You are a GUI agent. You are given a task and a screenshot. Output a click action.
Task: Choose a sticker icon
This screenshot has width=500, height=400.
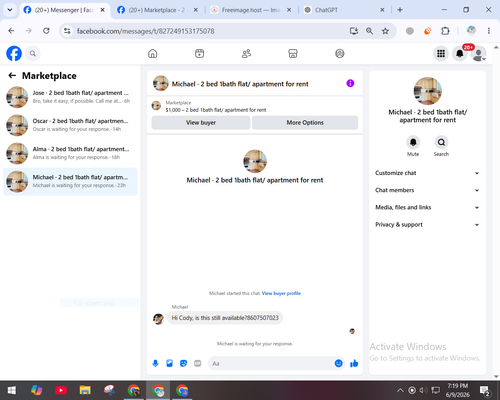pos(183,363)
